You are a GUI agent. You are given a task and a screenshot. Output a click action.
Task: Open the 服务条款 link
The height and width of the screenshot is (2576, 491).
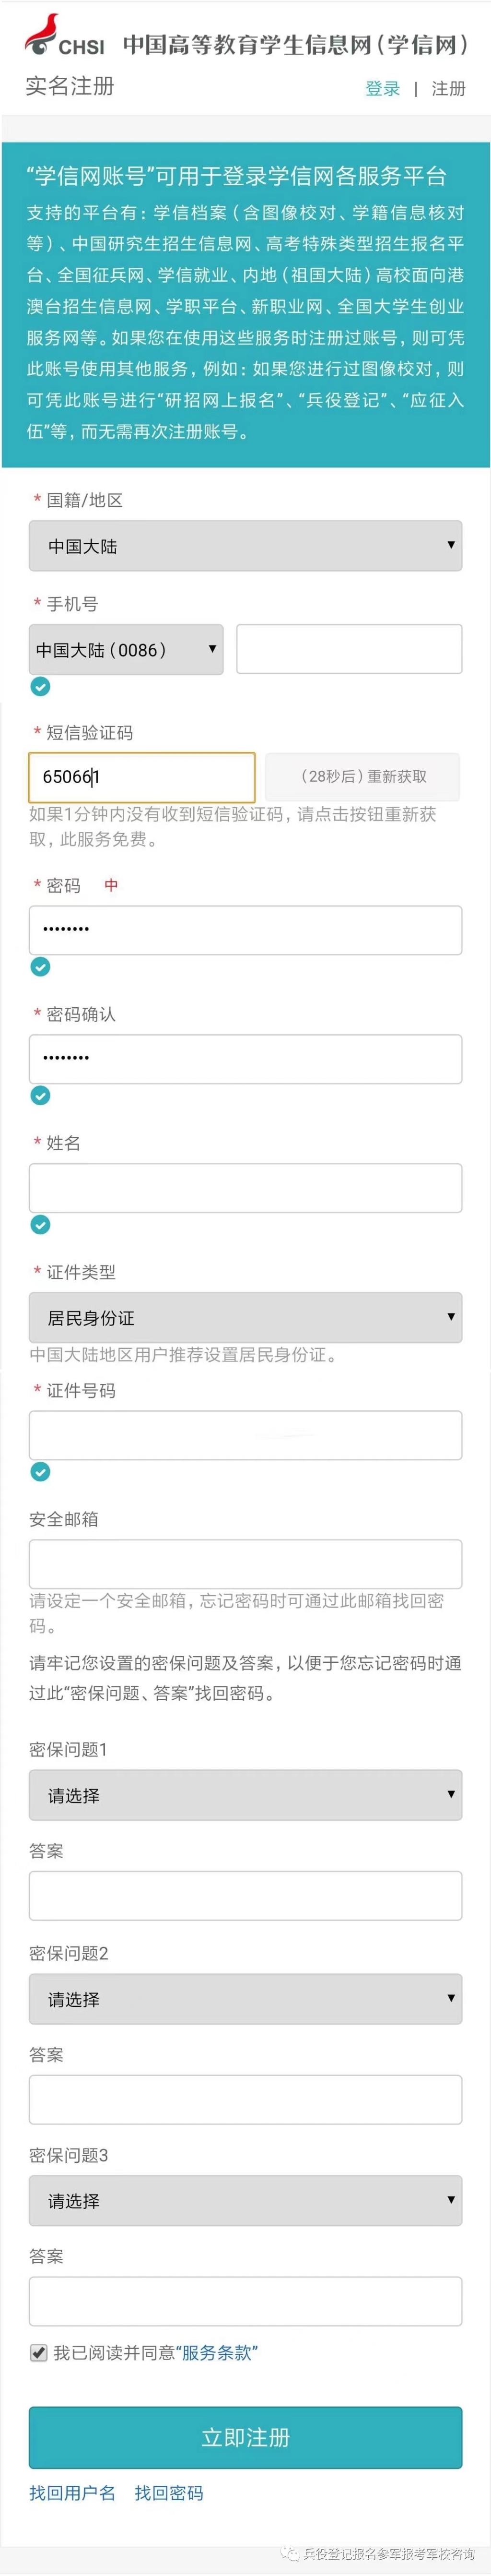pyautogui.click(x=217, y=2353)
